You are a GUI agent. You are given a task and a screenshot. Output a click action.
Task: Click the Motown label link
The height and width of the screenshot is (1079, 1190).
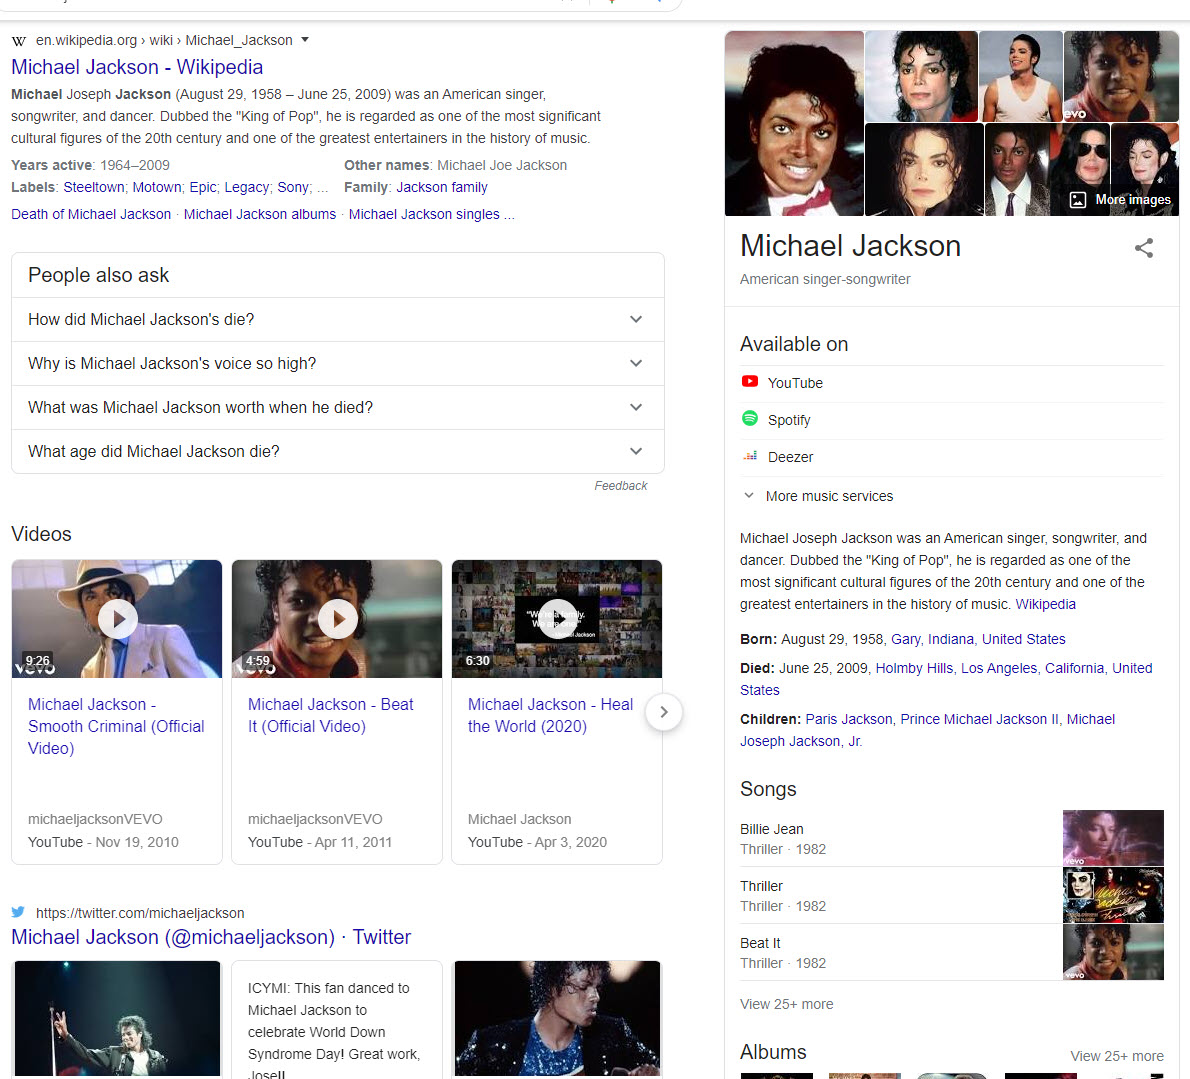[157, 187]
